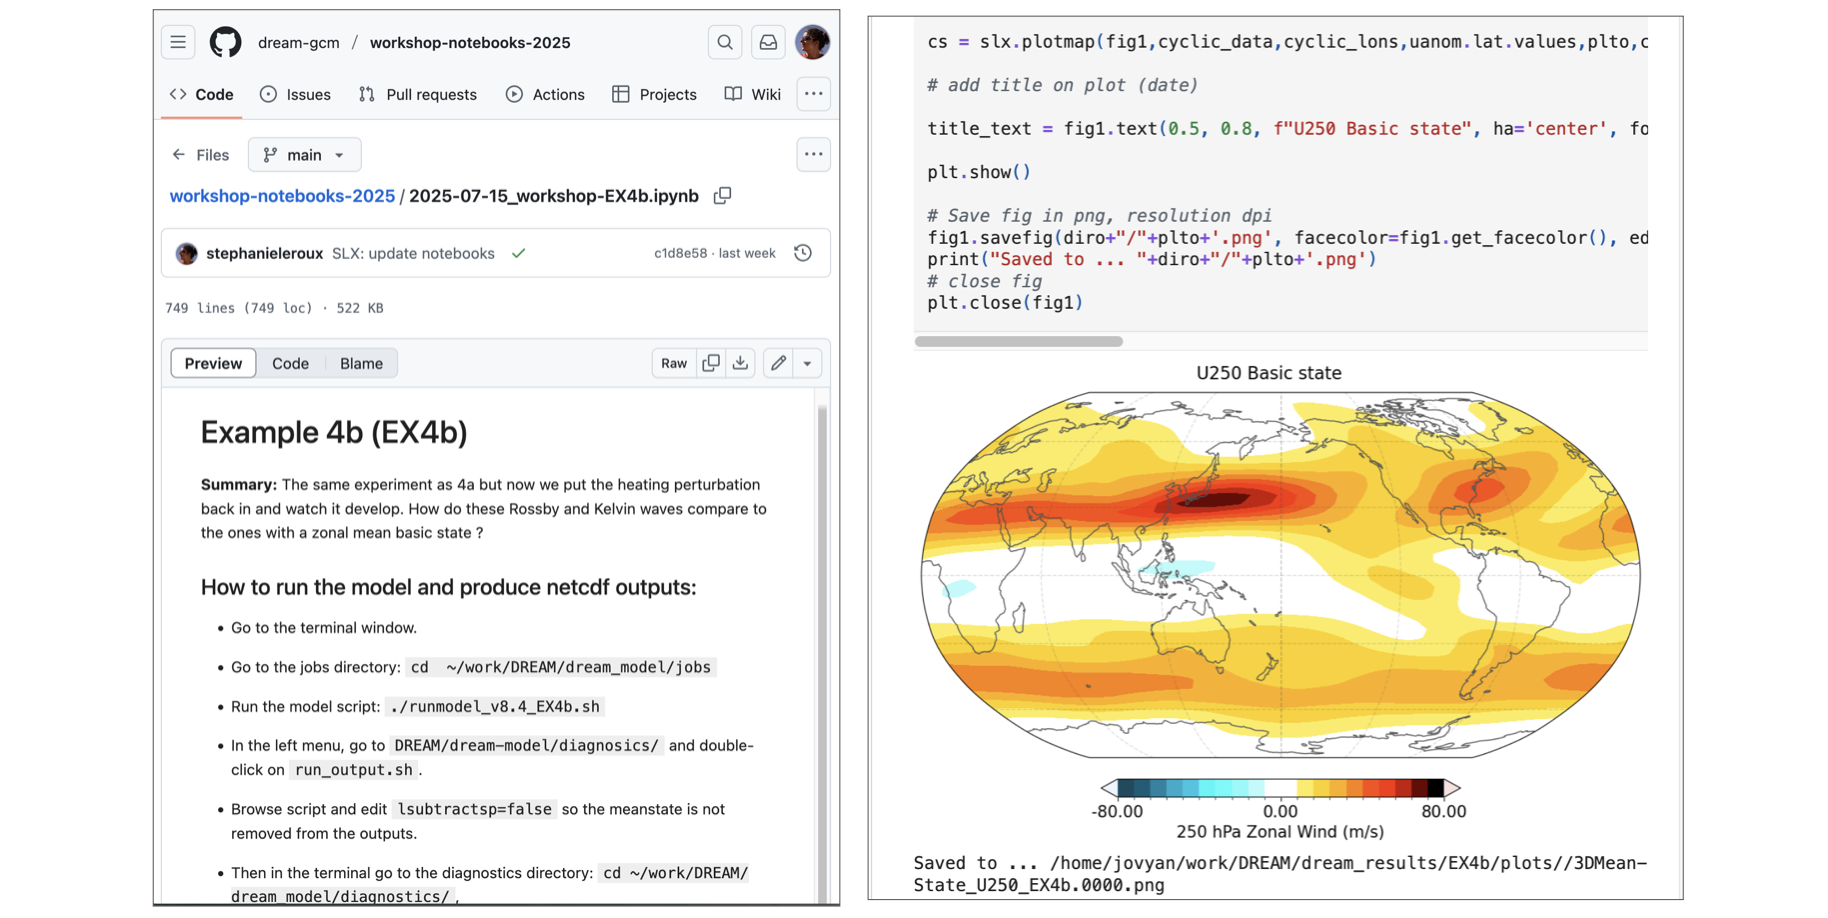
Task: Open the search icon button
Action: click(725, 42)
